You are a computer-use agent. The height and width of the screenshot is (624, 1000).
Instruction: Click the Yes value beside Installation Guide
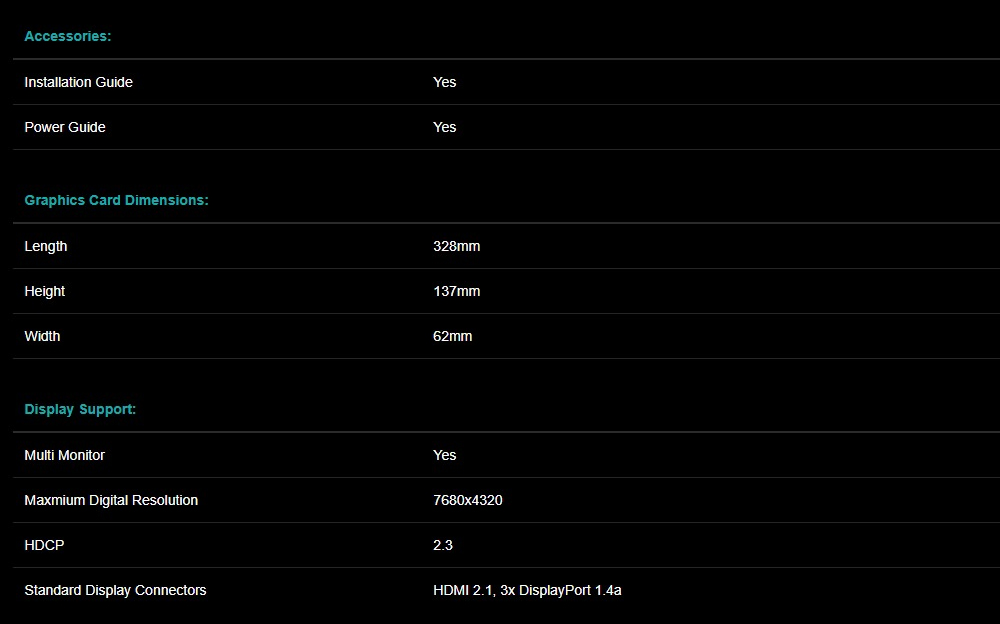[444, 82]
